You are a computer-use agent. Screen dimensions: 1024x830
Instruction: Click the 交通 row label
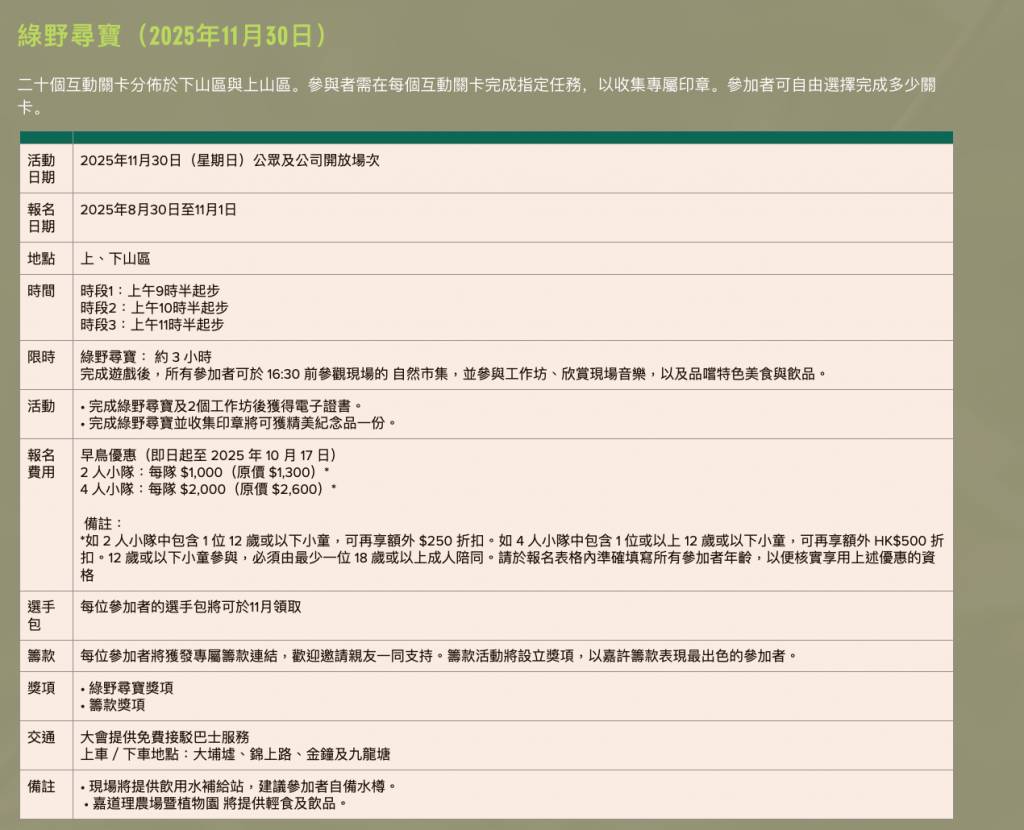42,737
